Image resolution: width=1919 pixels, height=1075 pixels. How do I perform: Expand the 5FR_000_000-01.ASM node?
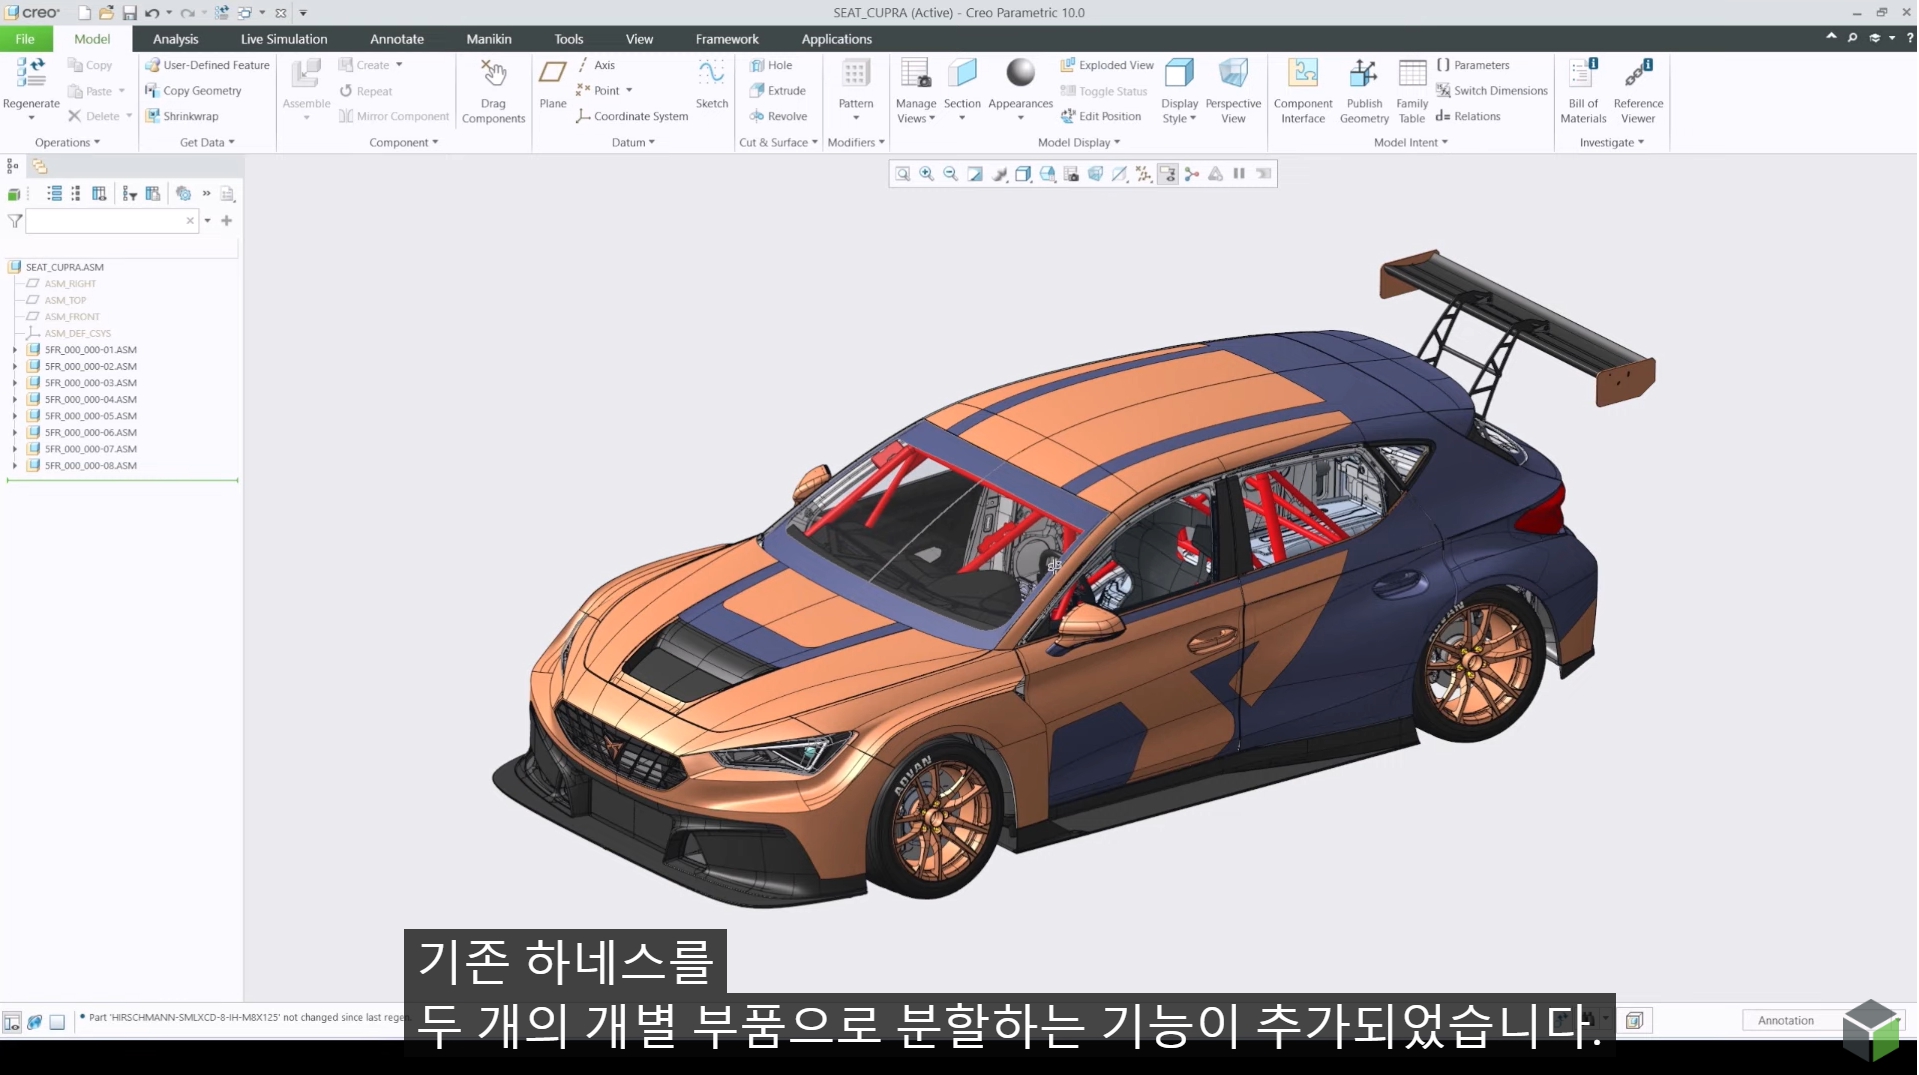click(15, 350)
